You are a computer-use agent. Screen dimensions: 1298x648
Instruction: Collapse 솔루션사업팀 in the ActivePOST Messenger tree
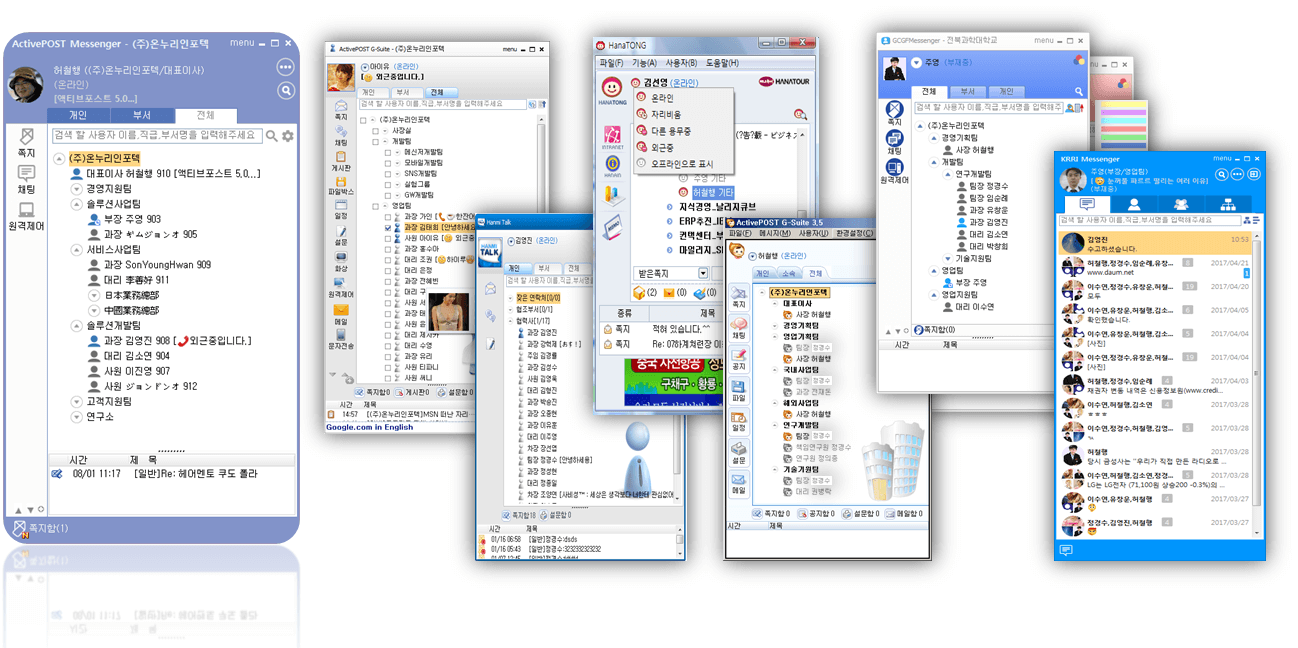click(x=75, y=203)
